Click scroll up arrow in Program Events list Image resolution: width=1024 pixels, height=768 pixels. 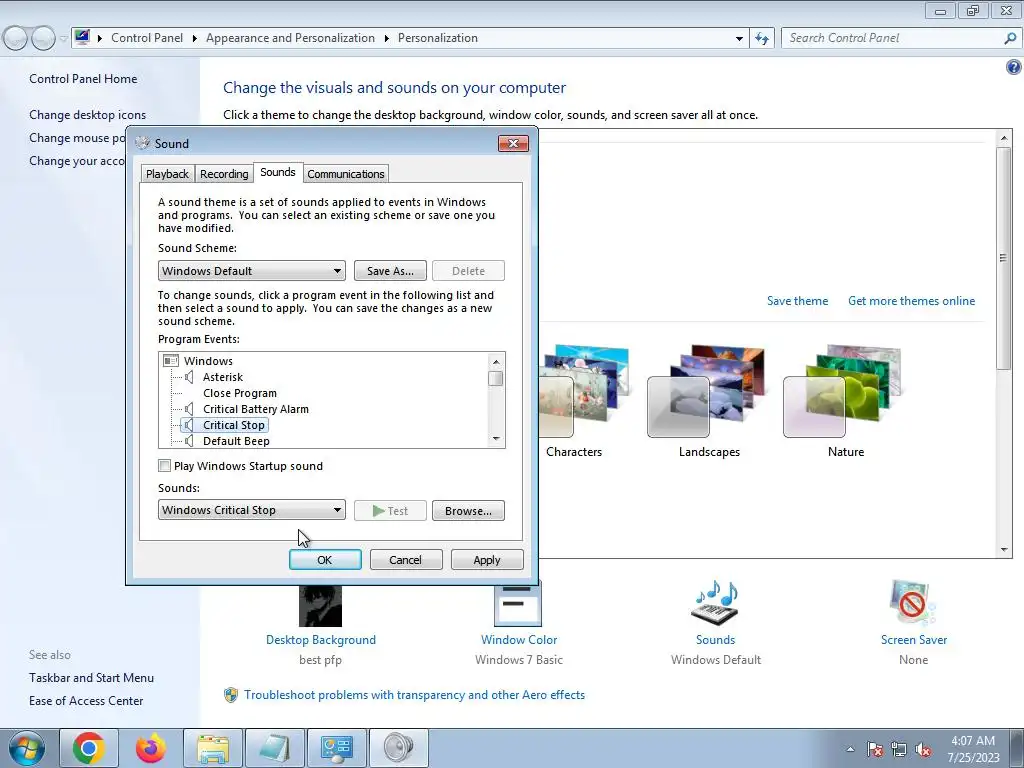click(x=496, y=362)
